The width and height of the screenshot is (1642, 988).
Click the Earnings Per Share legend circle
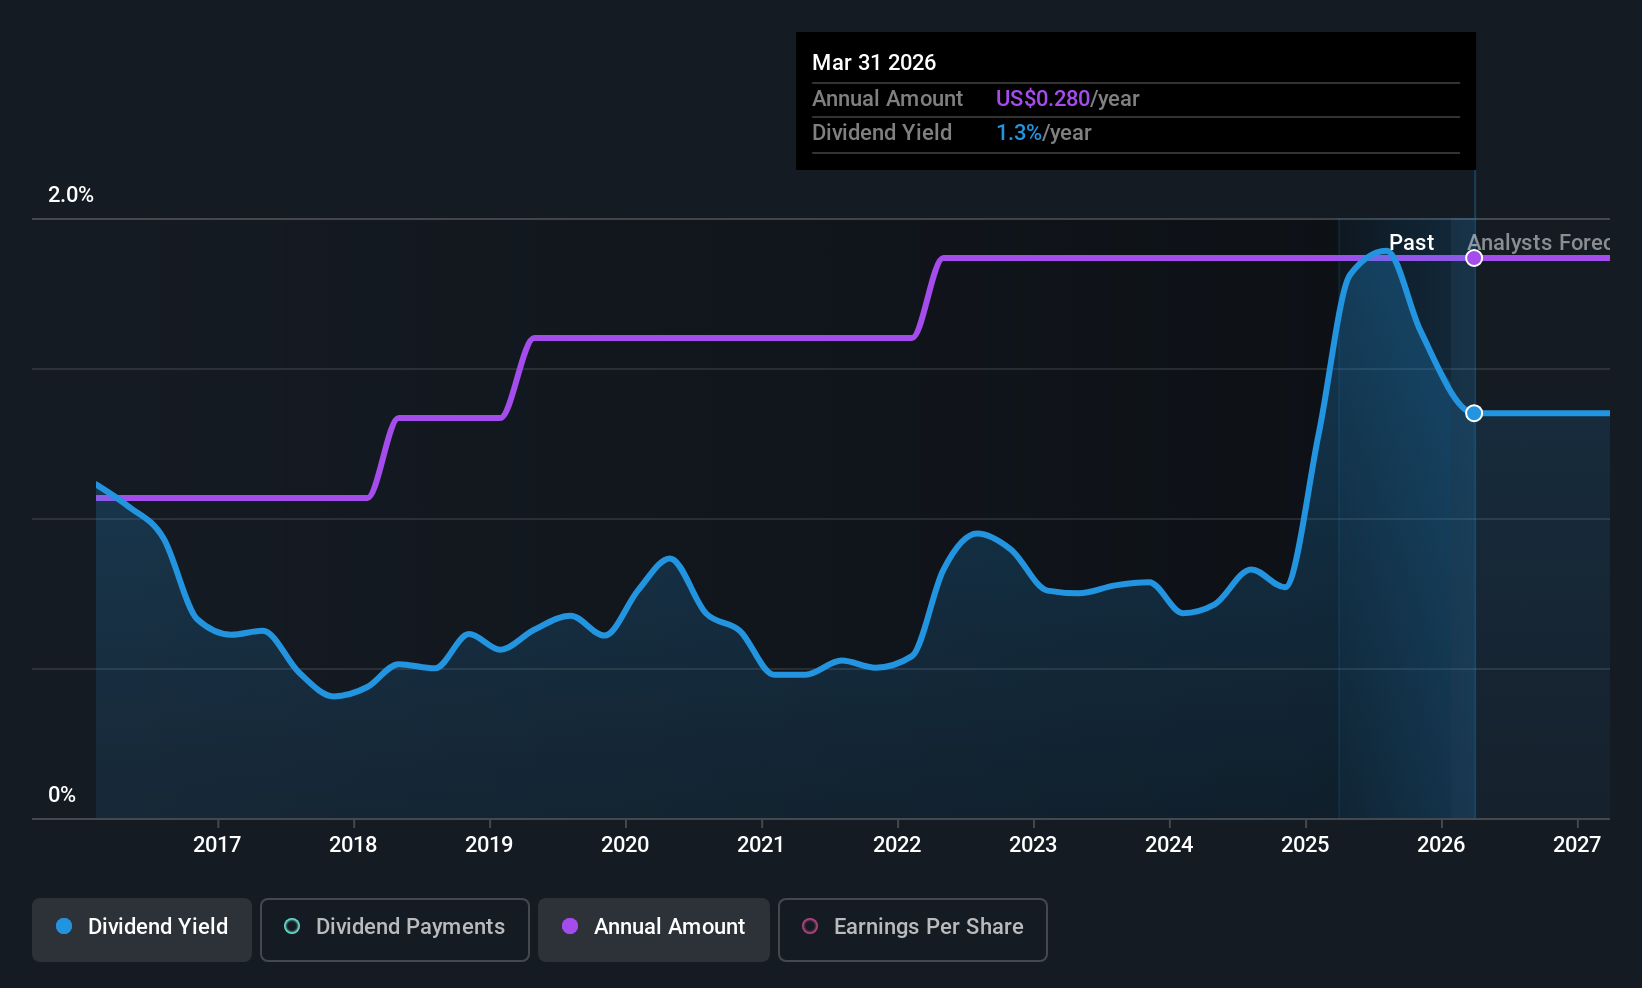pyautogui.click(x=810, y=926)
